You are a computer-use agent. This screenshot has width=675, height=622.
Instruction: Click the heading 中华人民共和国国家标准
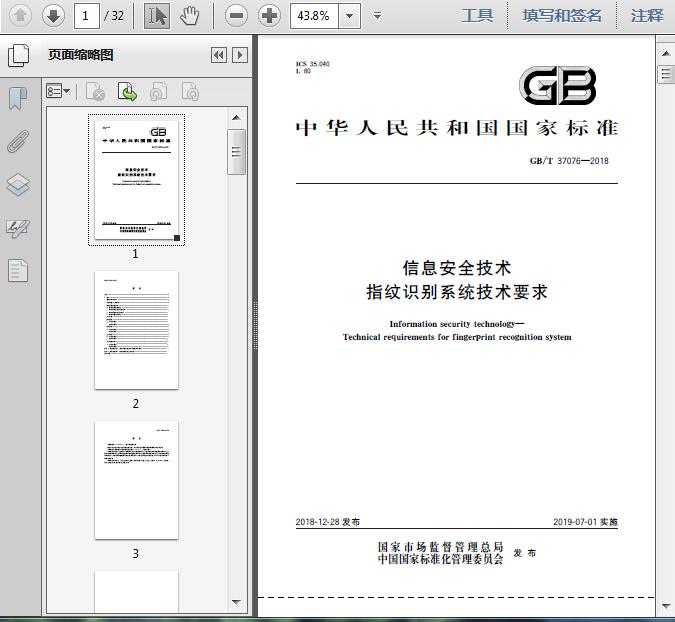click(x=457, y=128)
